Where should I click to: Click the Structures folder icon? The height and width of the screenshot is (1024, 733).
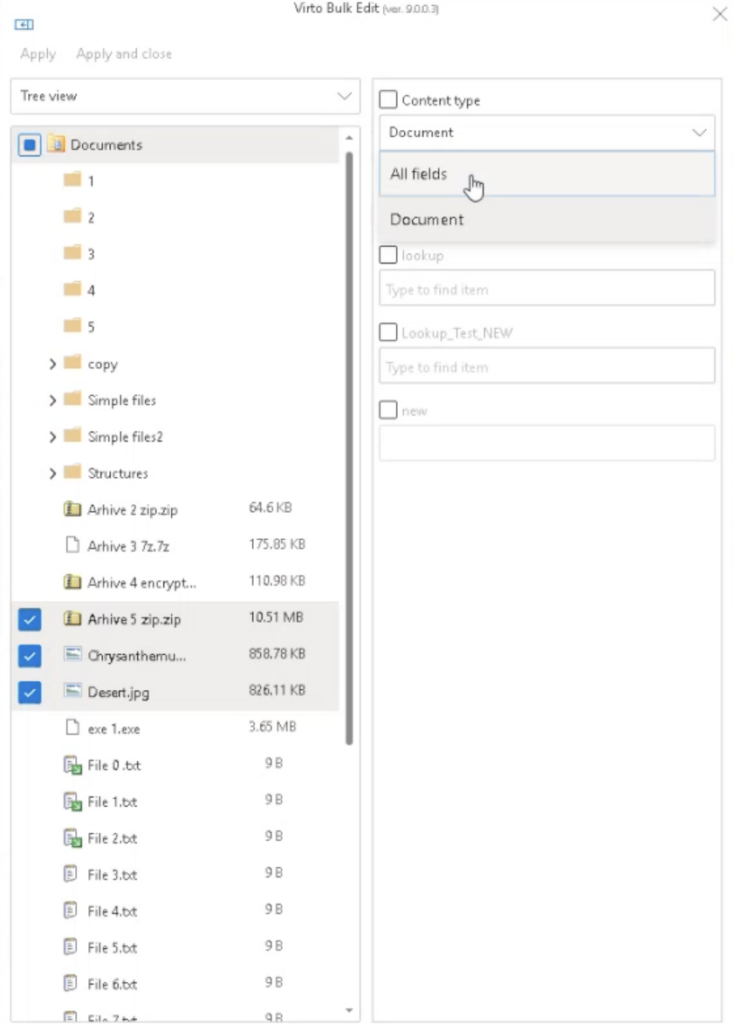coord(72,472)
